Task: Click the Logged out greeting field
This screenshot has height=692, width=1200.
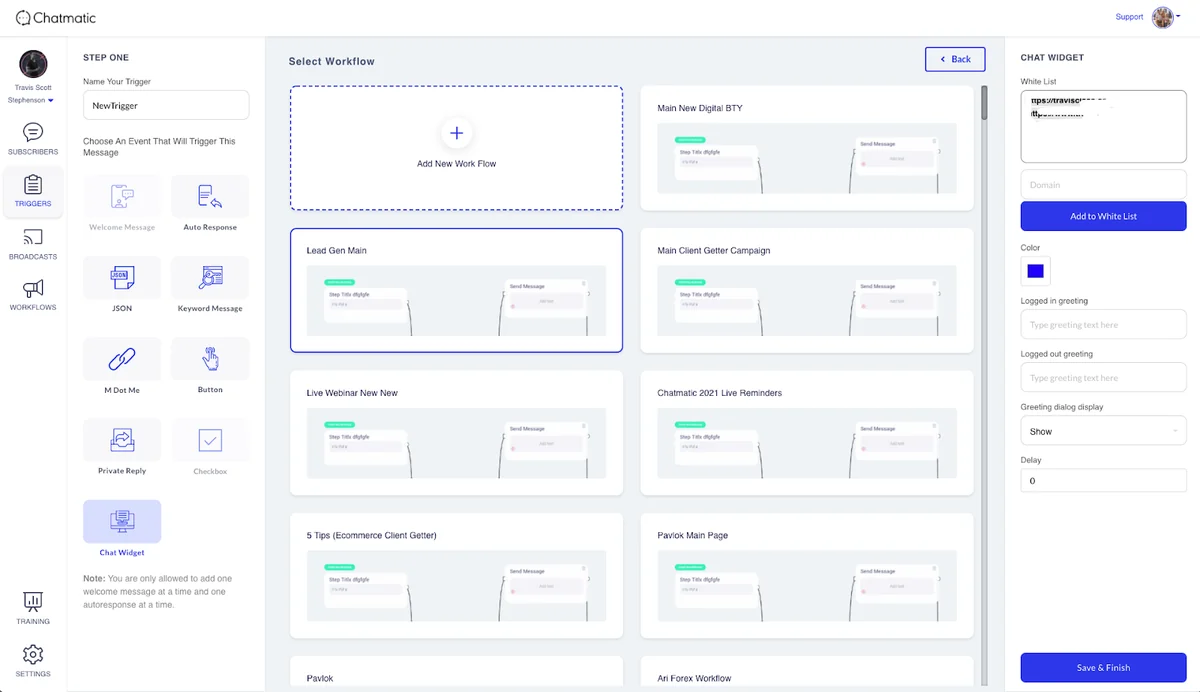Action: (x=1103, y=378)
